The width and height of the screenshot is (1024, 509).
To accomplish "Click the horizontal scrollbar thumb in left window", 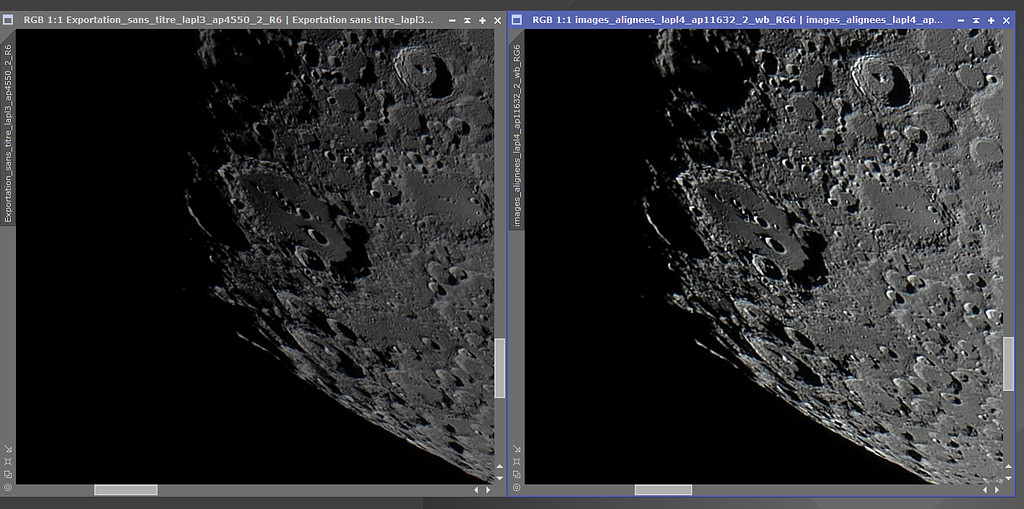I will click(125, 490).
